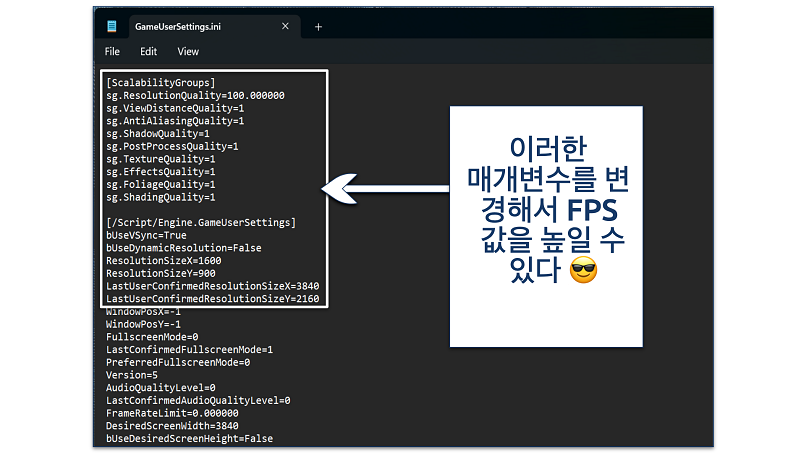Click the sg.ResolutionQuality=100.000000 line

tap(195, 95)
